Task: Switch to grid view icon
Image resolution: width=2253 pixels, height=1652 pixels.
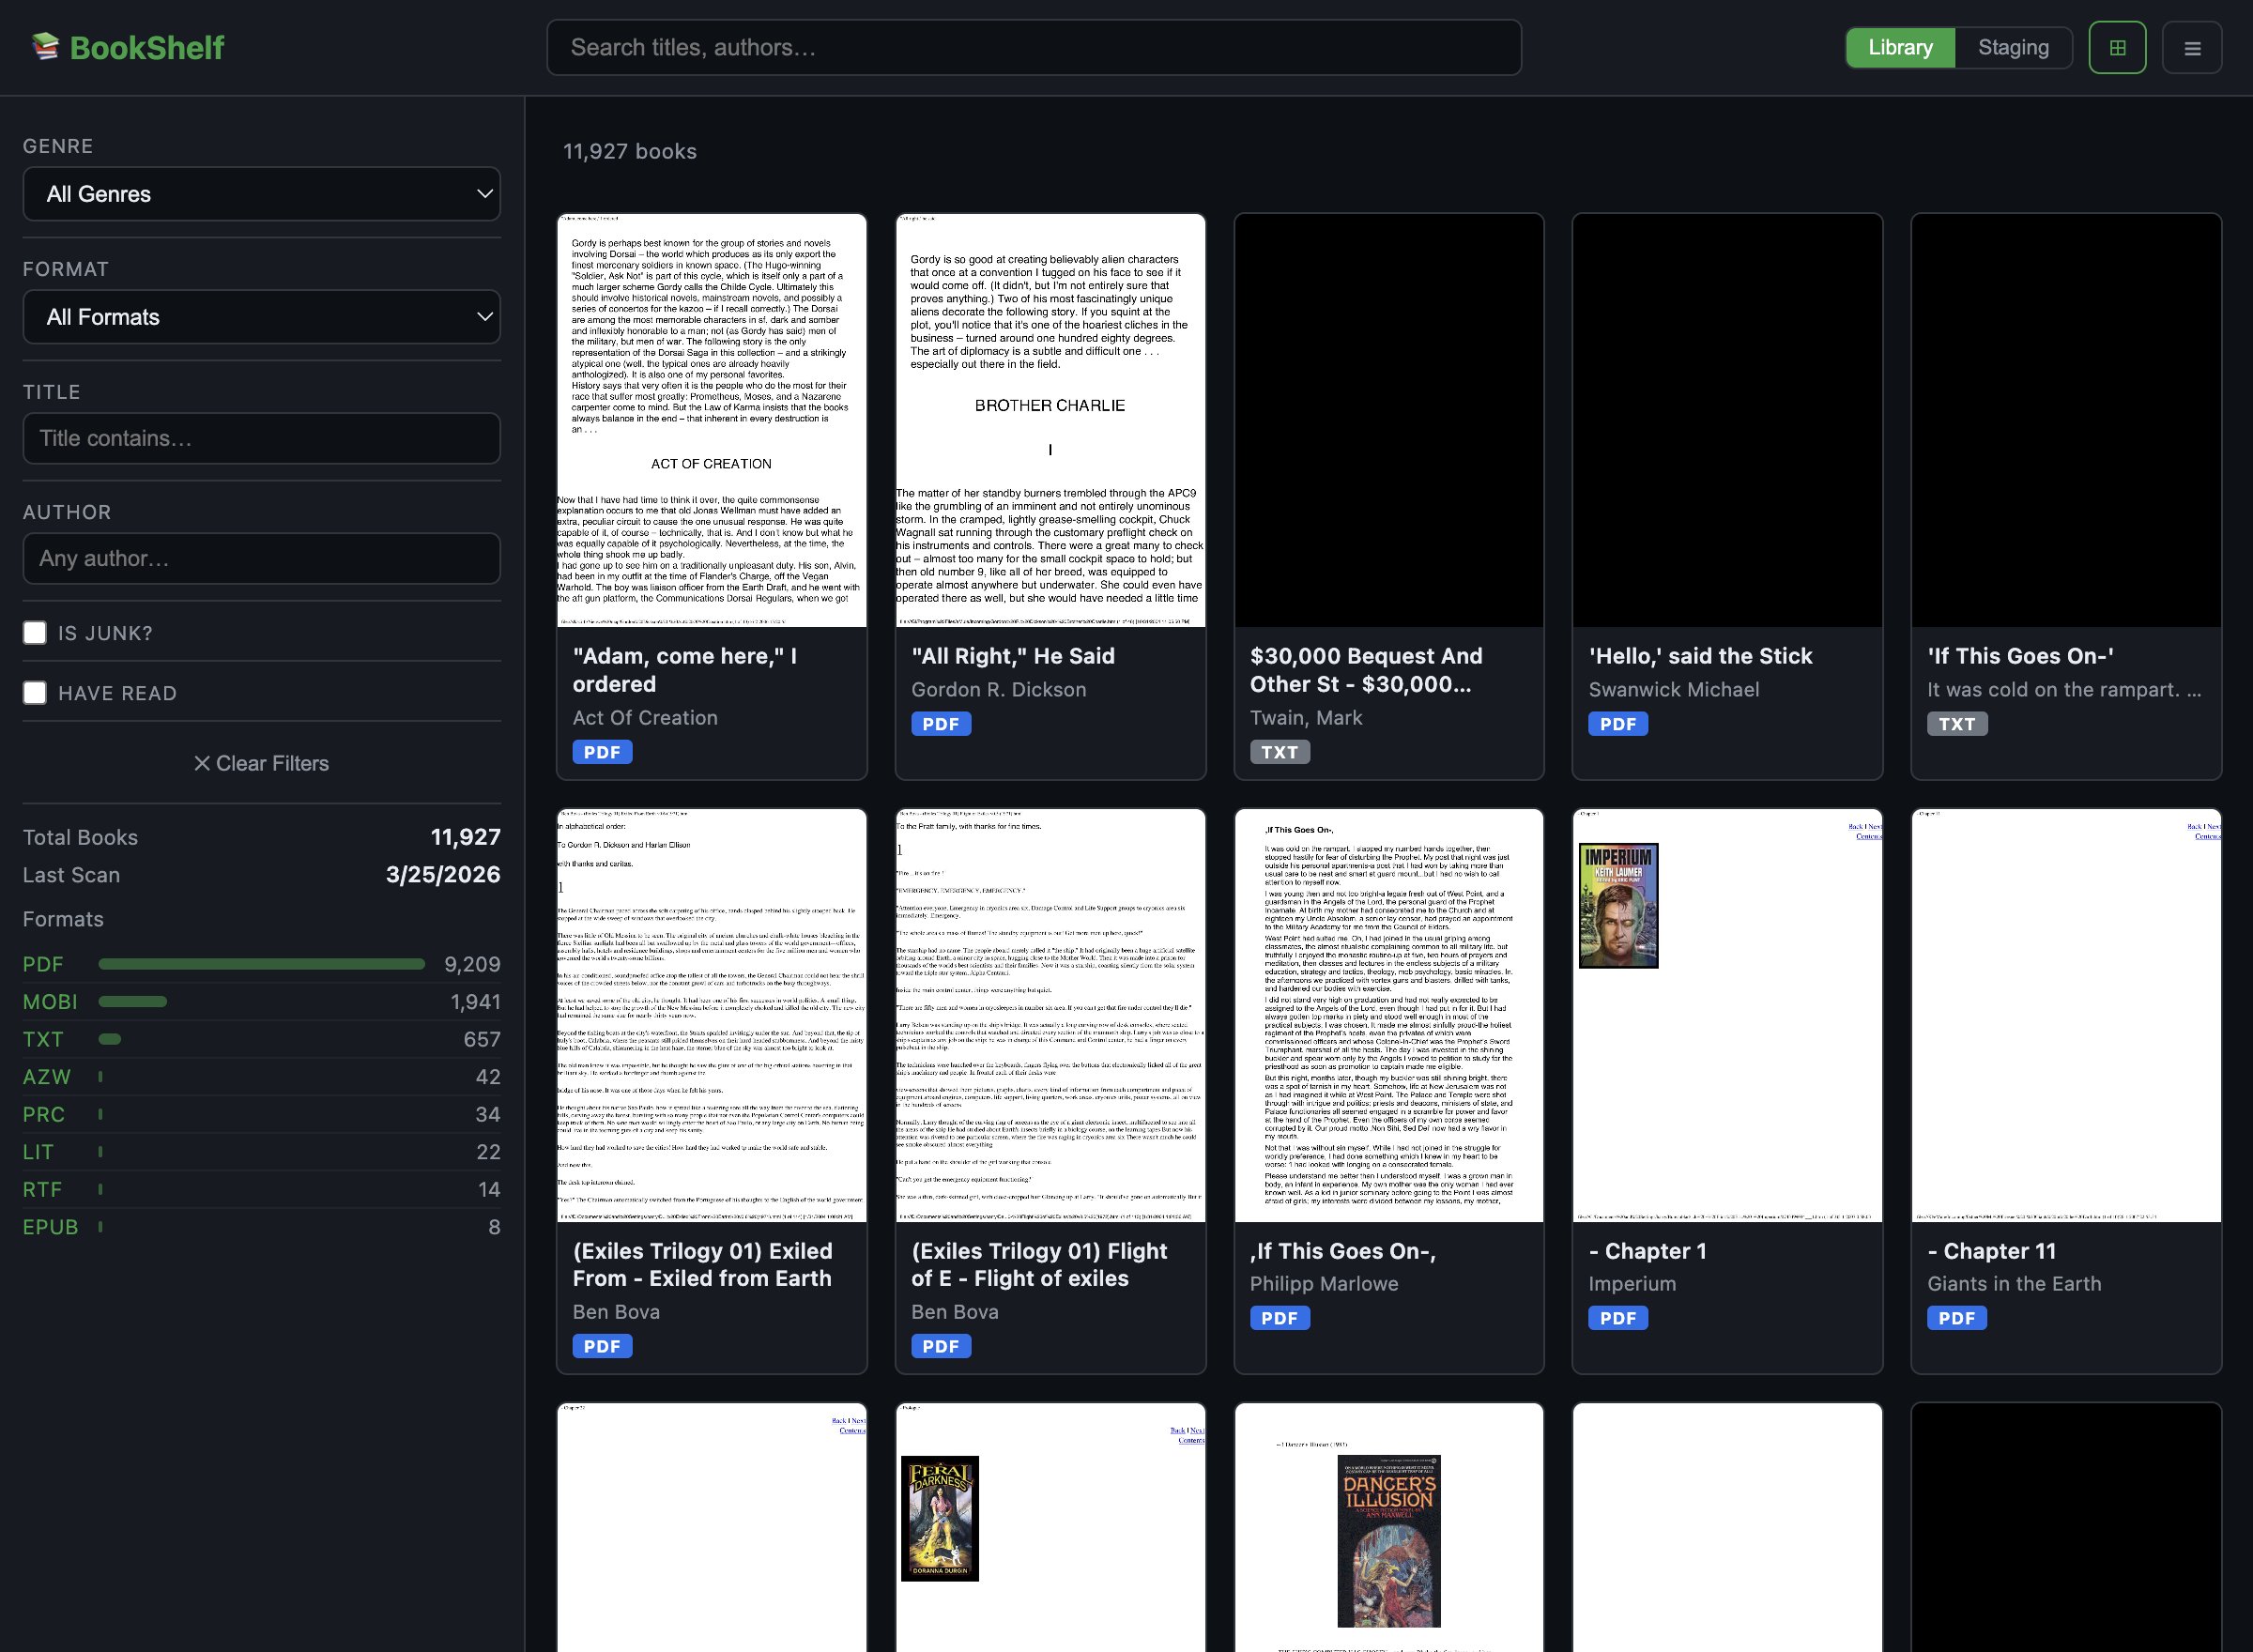Action: 2117,48
